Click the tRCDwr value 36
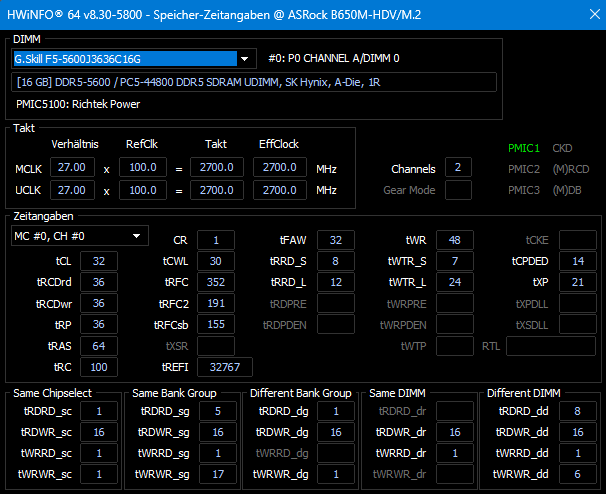This screenshot has width=606, height=494. tap(99, 303)
